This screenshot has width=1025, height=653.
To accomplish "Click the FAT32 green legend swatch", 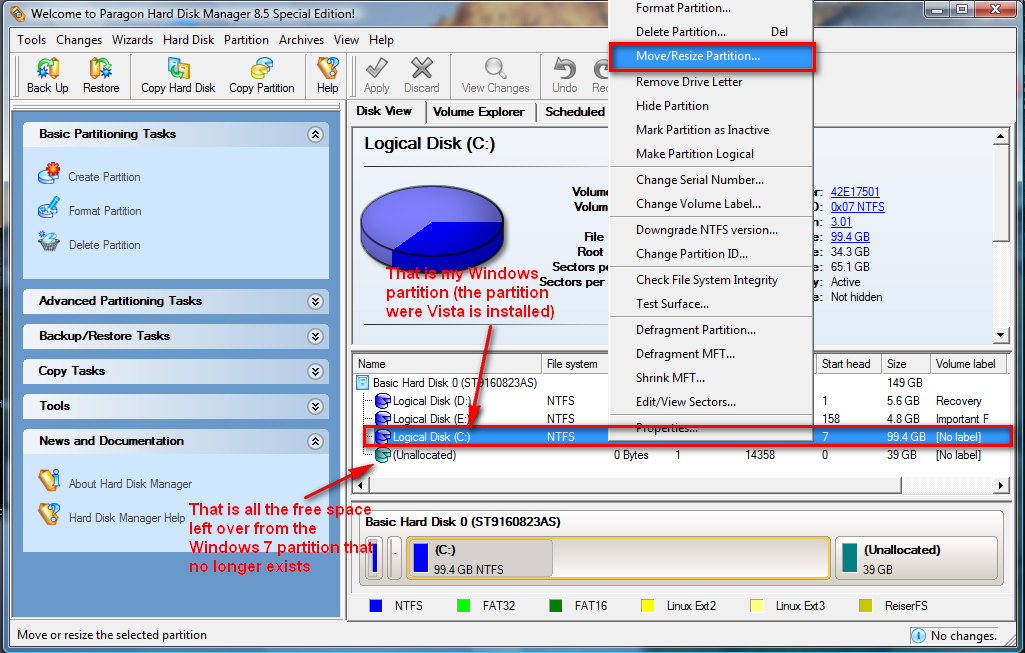I will 463,606.
